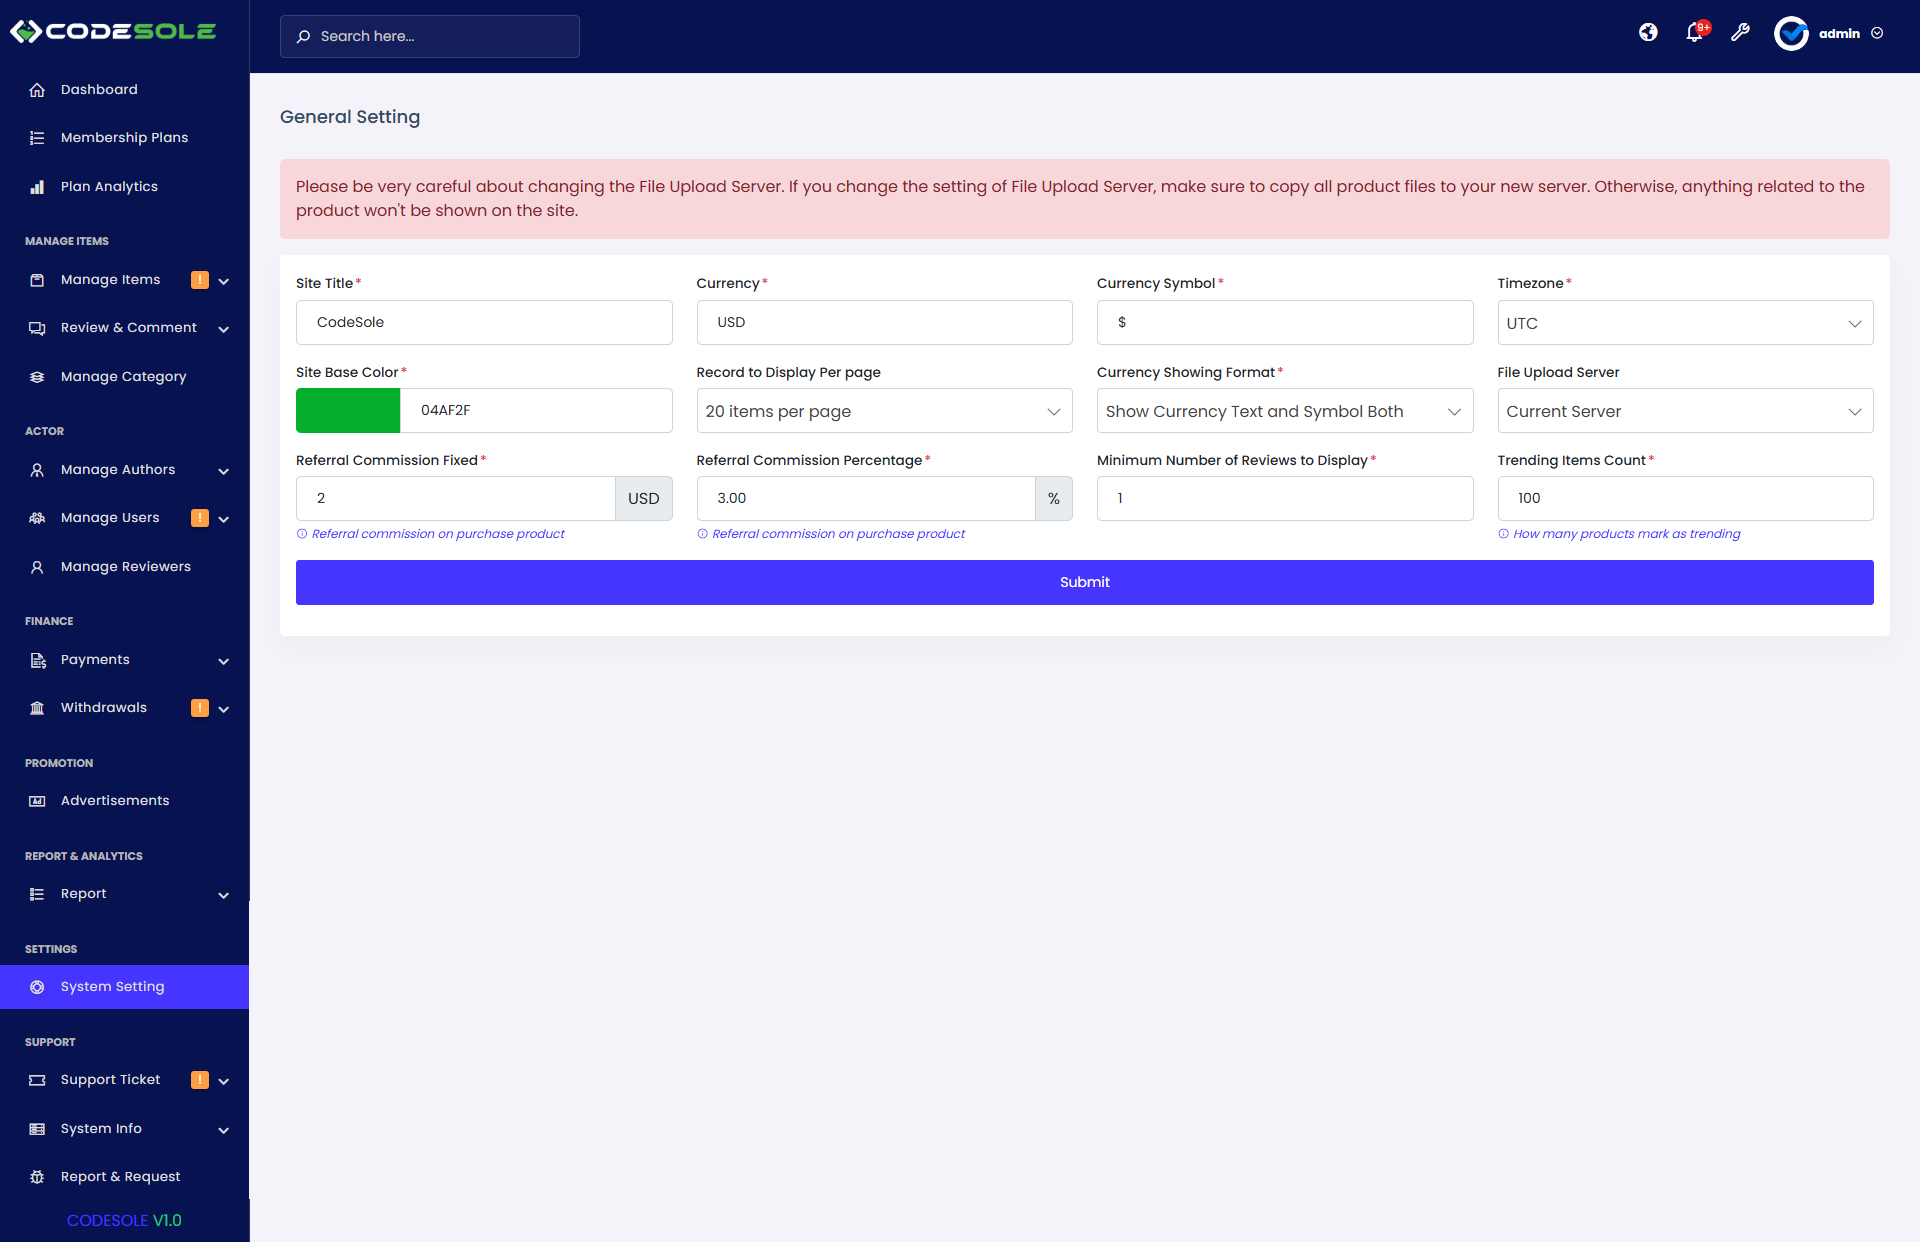Click the Report & Request bug icon
The height and width of the screenshot is (1242, 1920).
(x=37, y=1177)
